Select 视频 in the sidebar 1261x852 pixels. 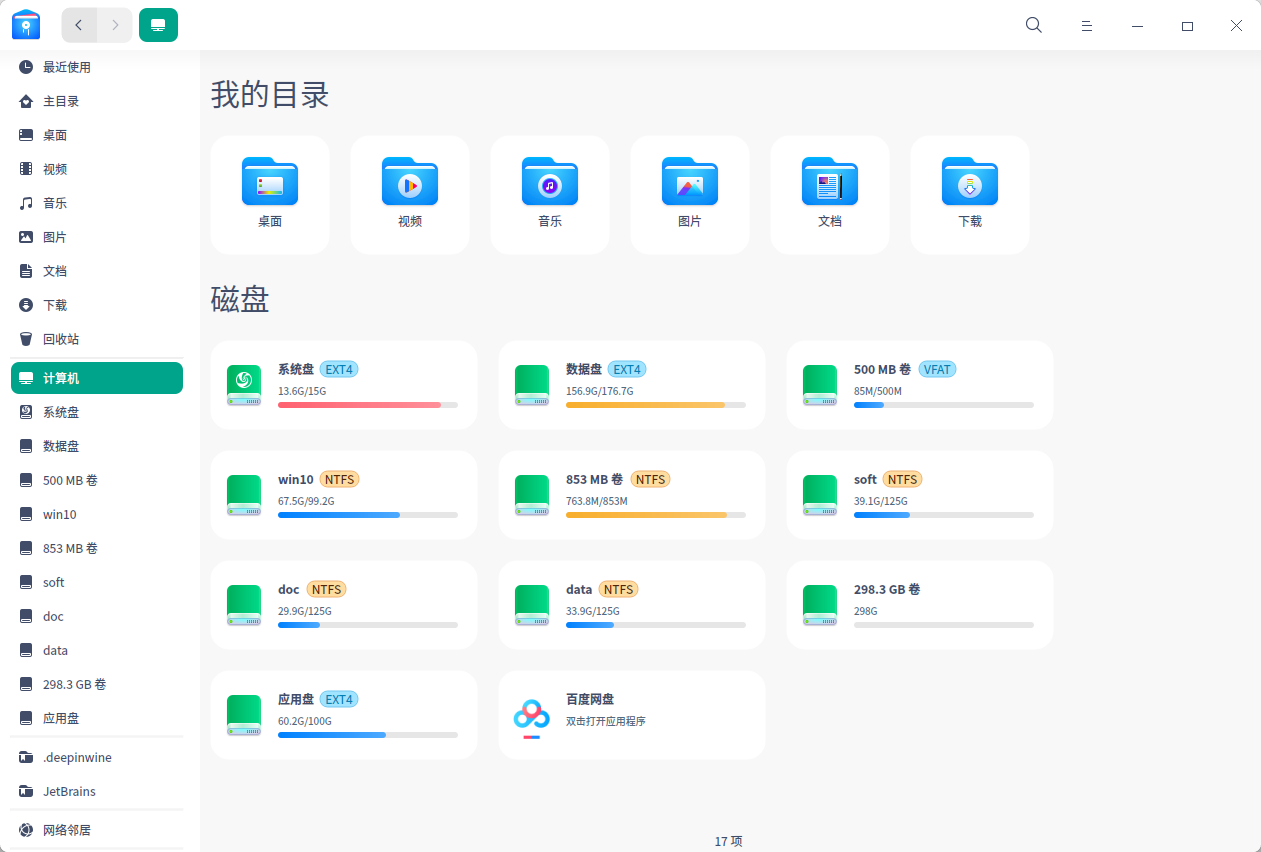point(97,169)
